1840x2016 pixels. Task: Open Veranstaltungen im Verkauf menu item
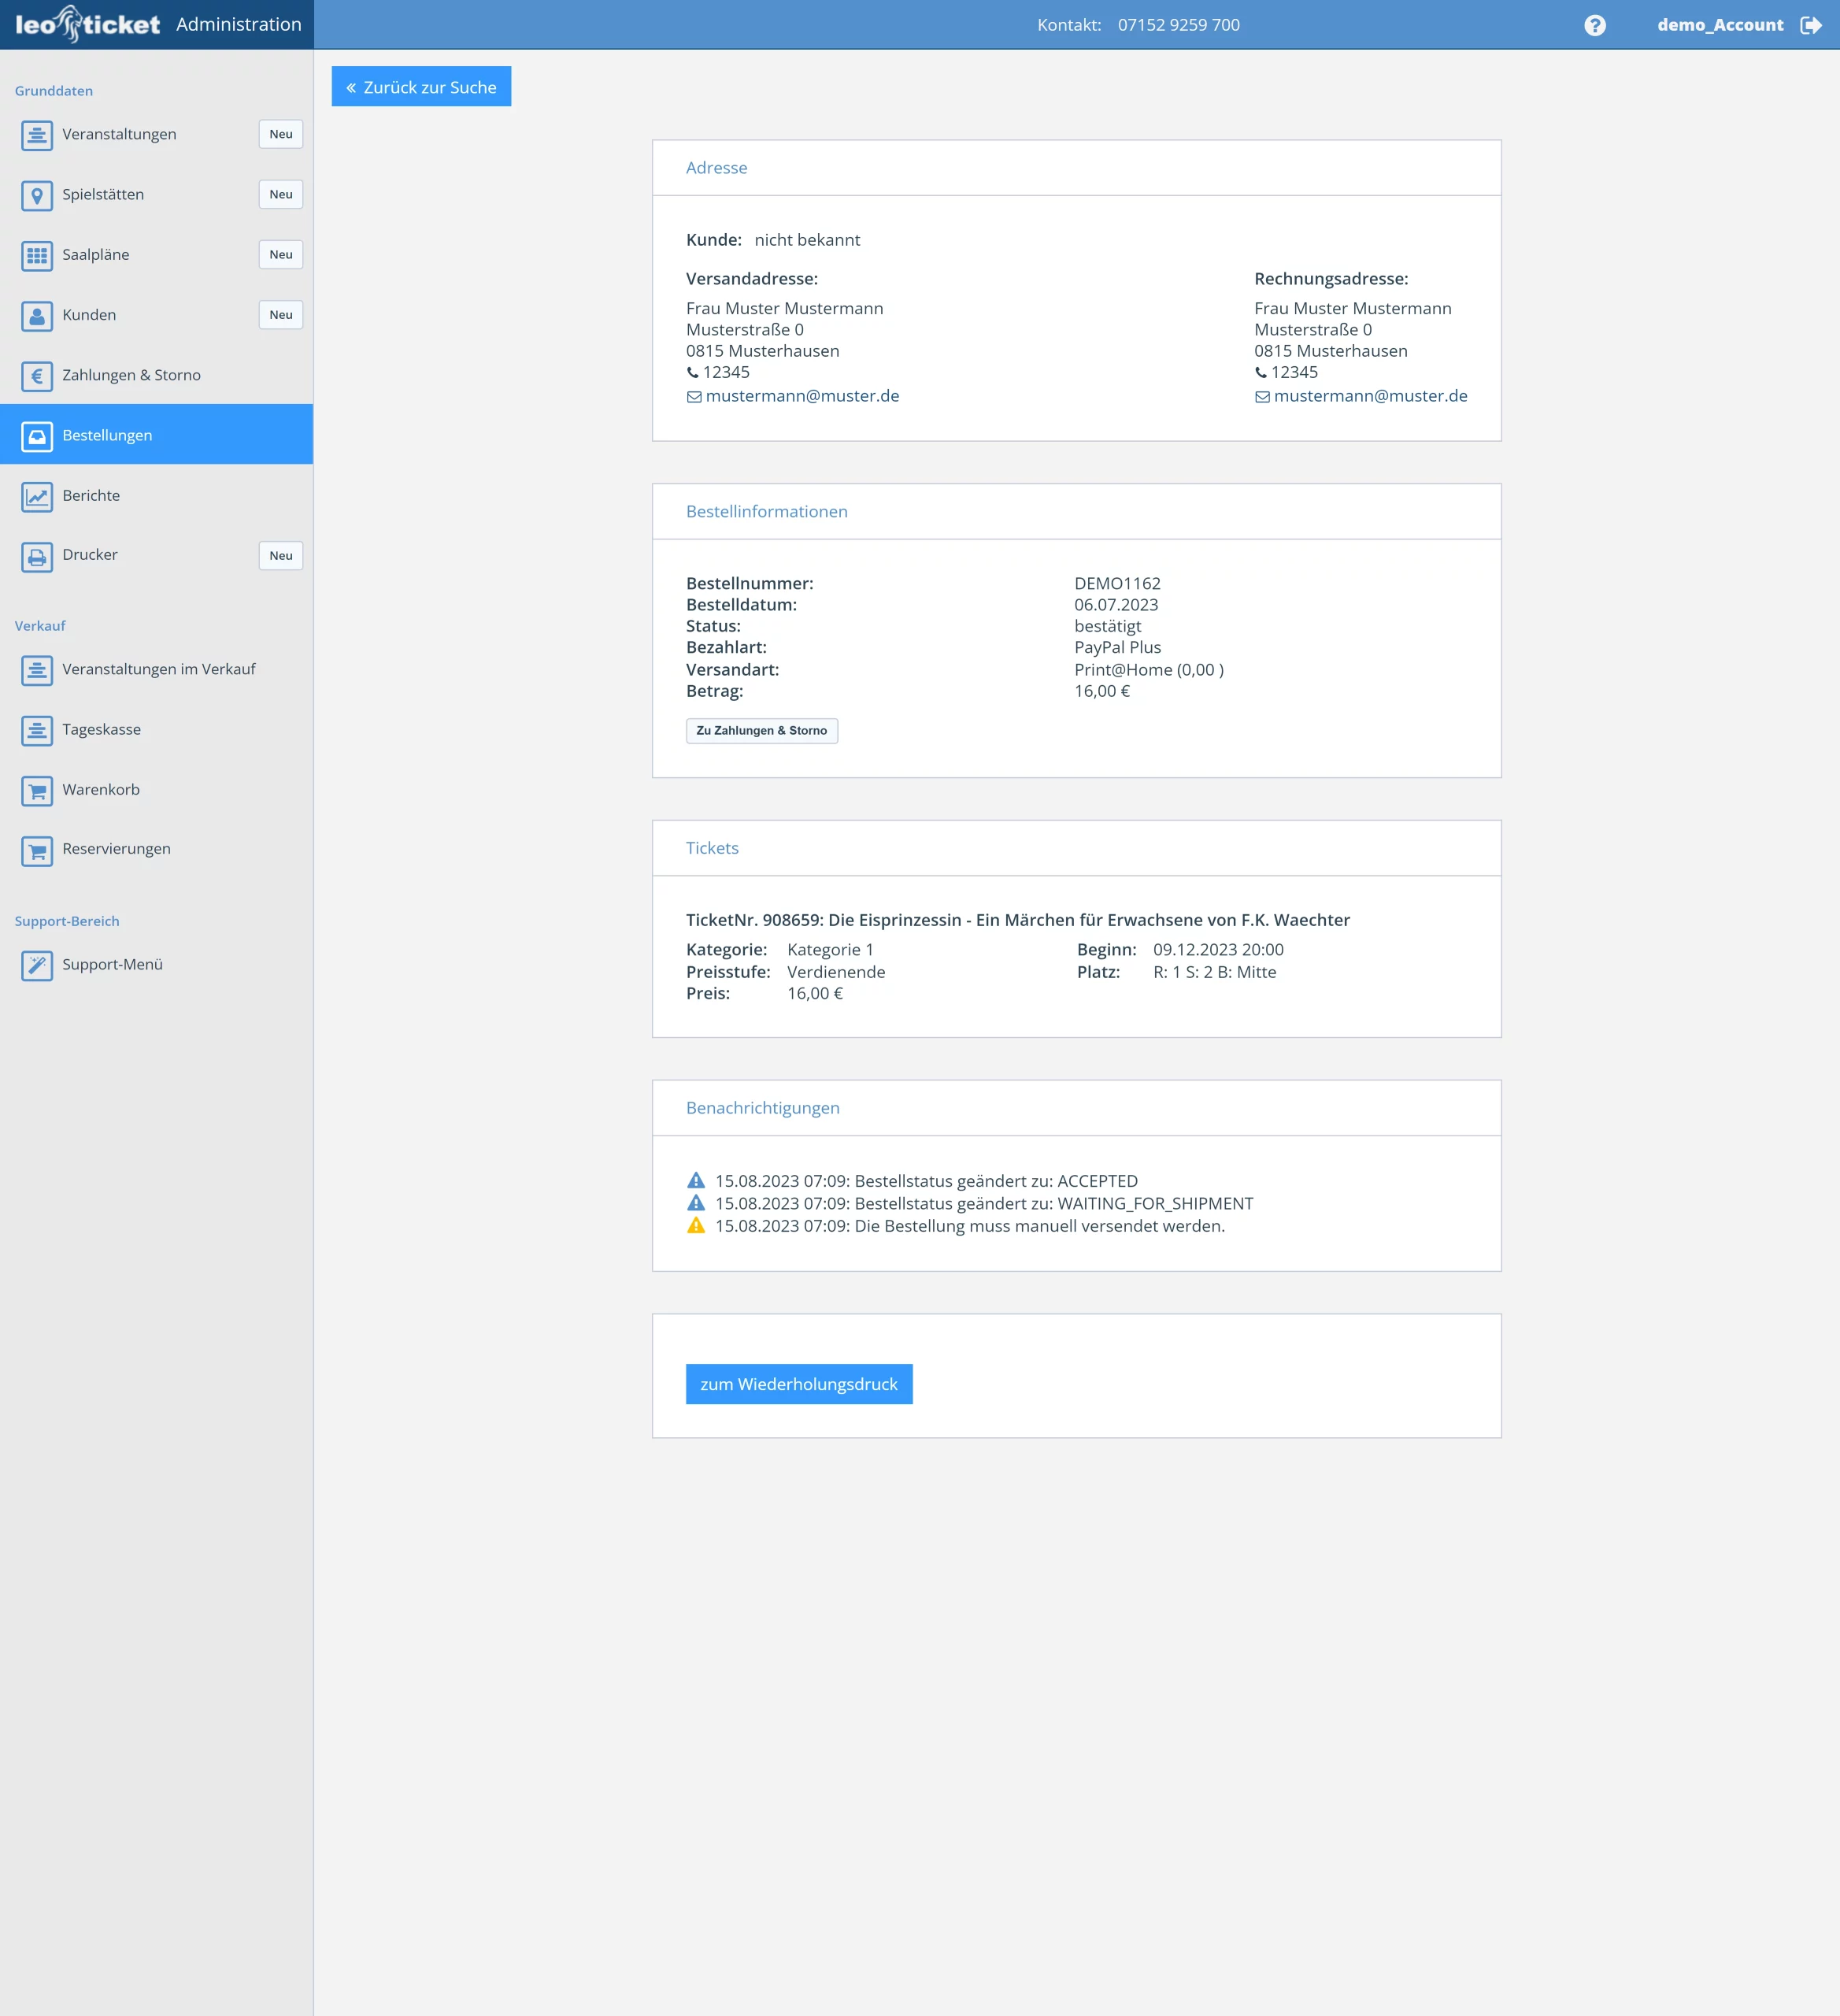[x=158, y=669]
